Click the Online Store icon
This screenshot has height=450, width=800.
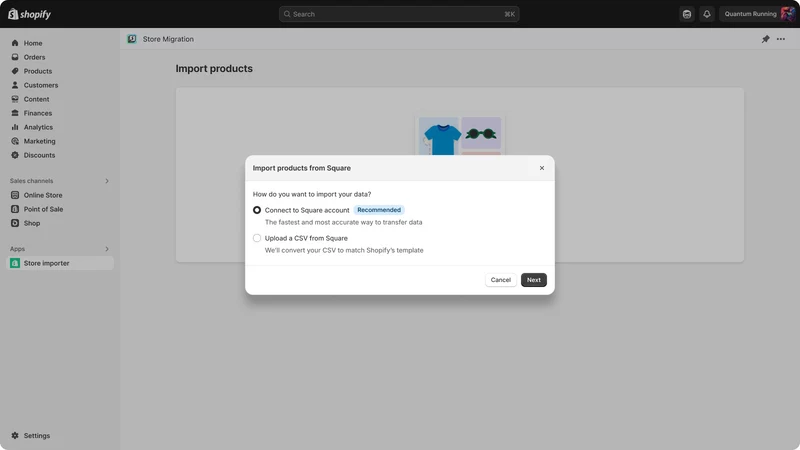point(15,195)
